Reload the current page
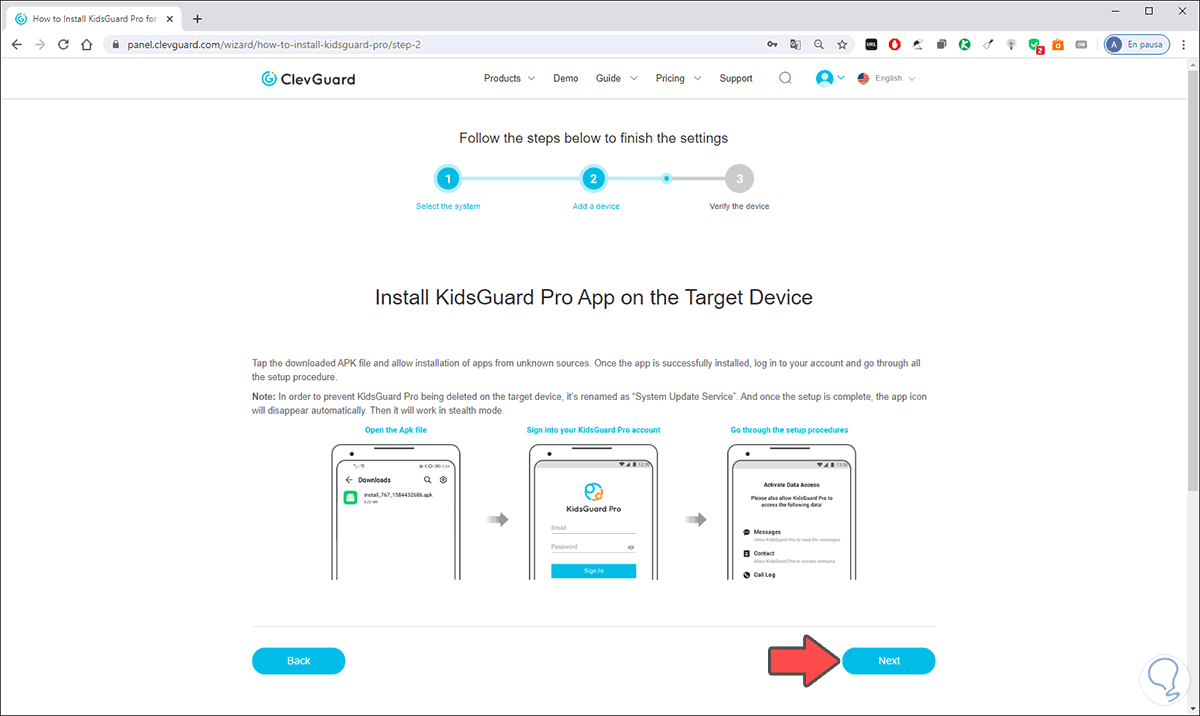The image size is (1200, 716). click(63, 44)
